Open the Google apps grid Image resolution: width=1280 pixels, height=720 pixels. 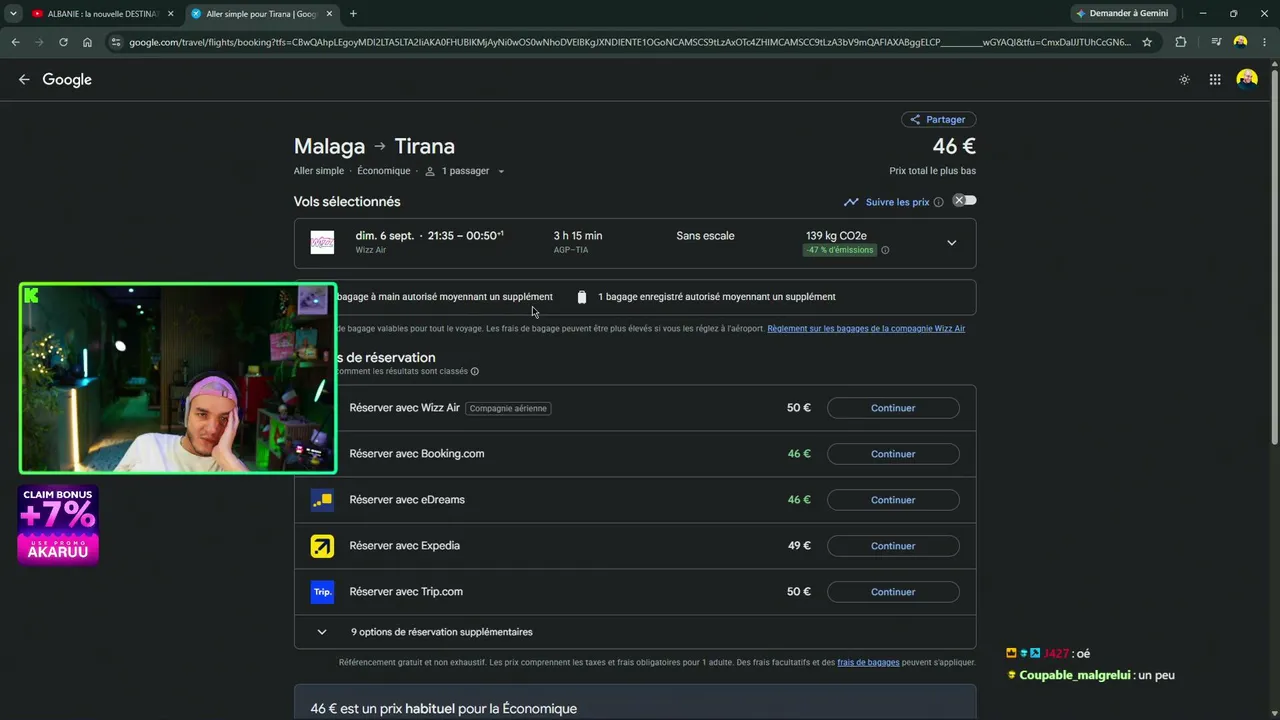pyautogui.click(x=1215, y=80)
